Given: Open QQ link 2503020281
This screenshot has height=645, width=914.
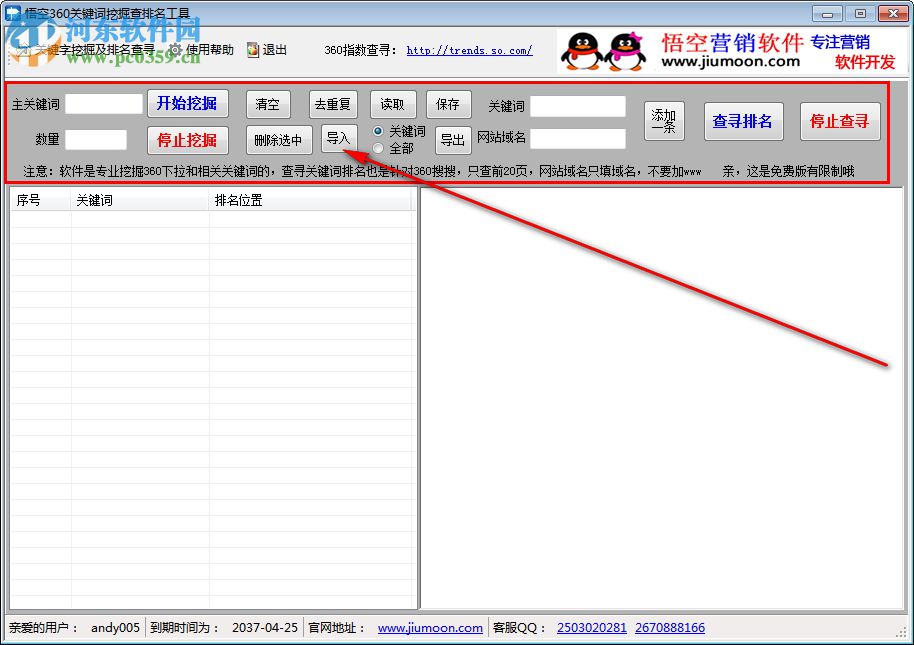Looking at the screenshot, I should [x=592, y=628].
